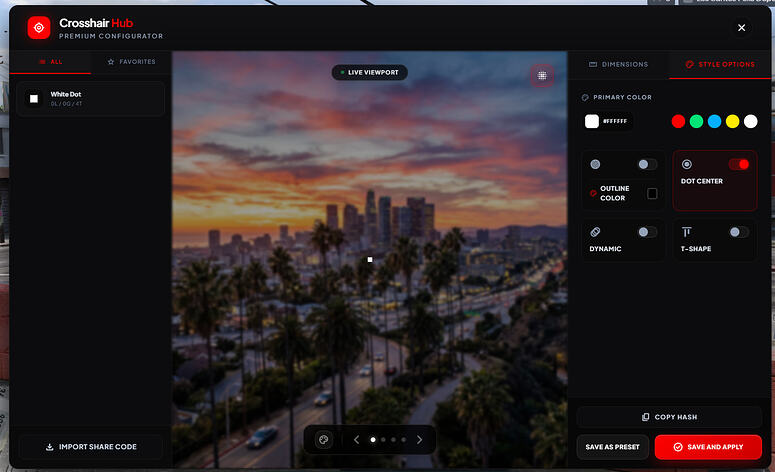Go to next background with right arrow
775x472 pixels.
419,439
